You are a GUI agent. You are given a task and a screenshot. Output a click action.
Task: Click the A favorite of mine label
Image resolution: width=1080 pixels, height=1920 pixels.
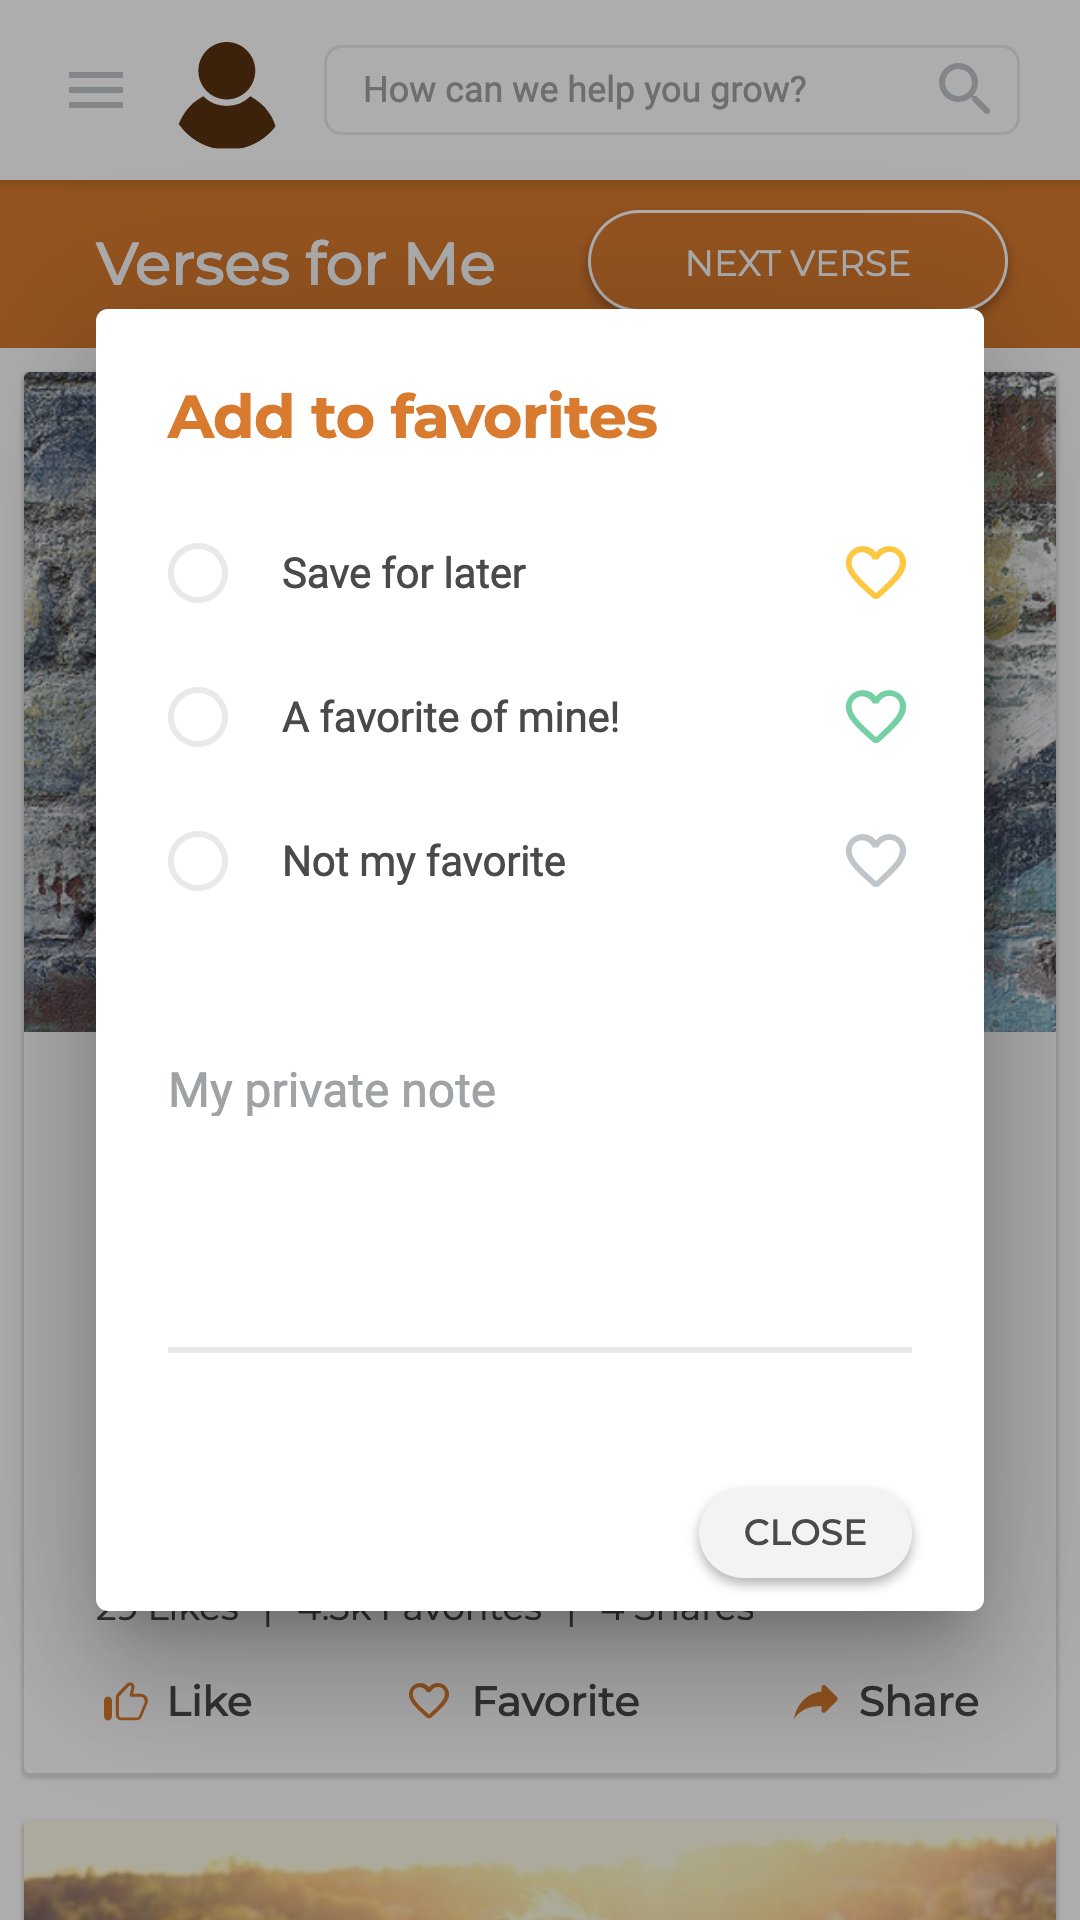[451, 718]
